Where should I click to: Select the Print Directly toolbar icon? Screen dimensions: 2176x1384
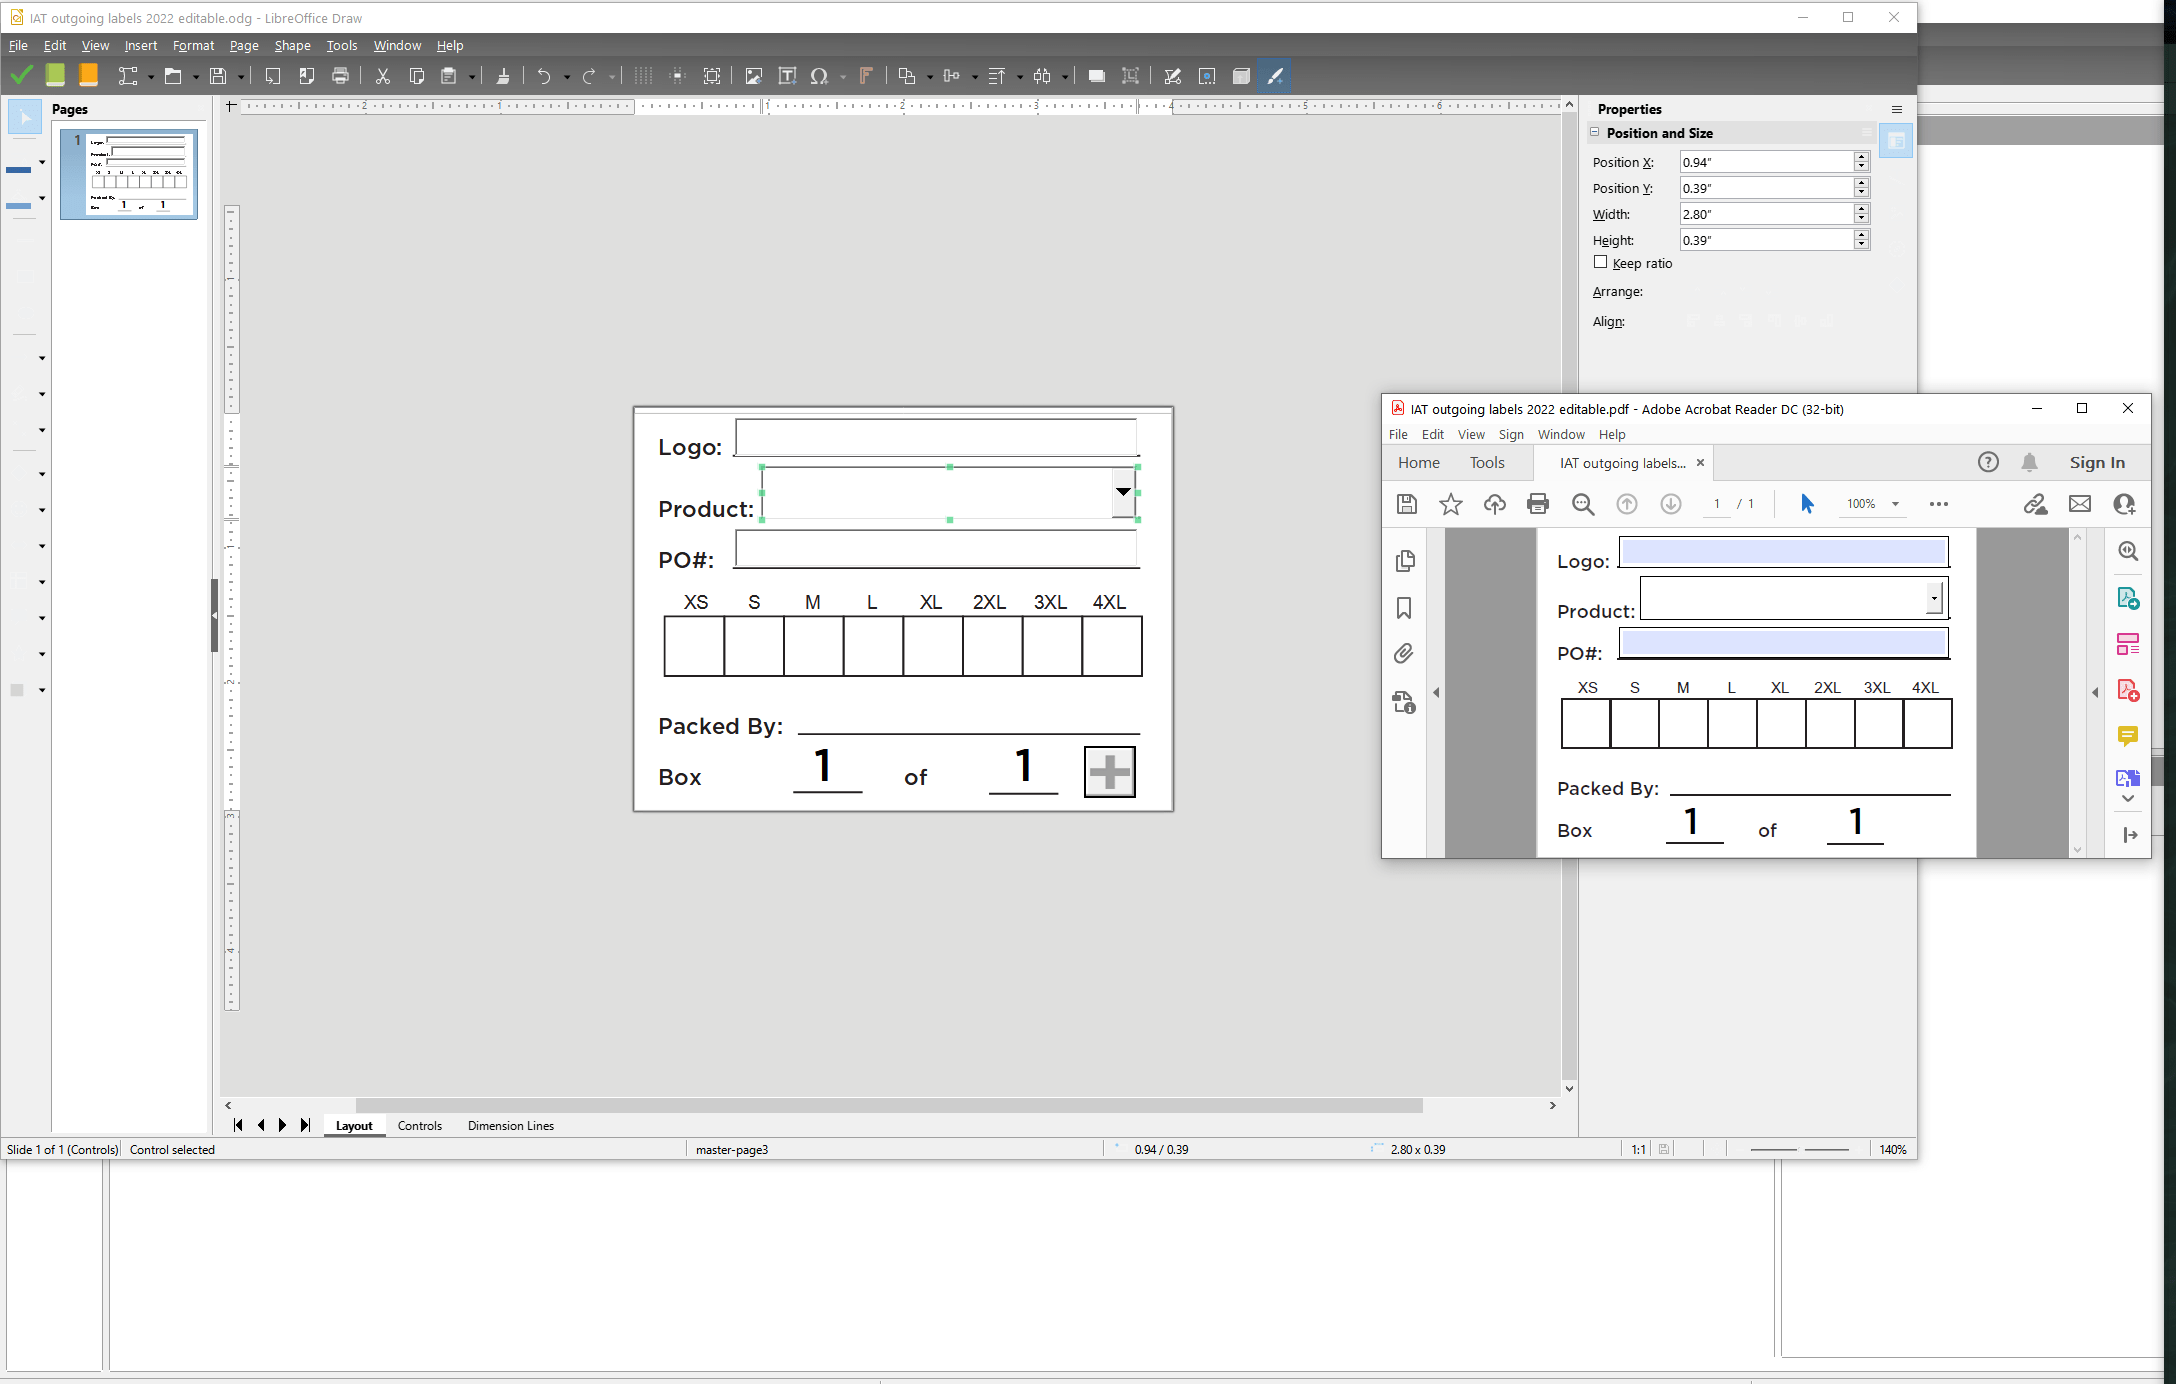pos(340,76)
